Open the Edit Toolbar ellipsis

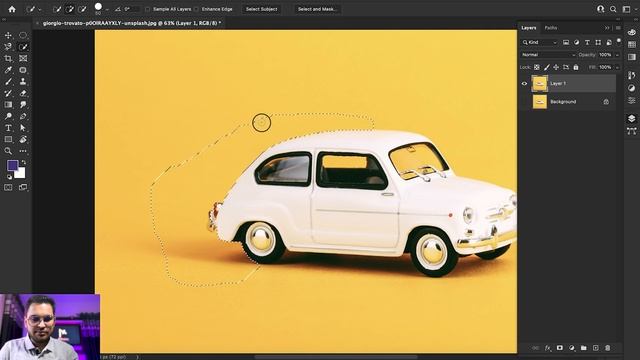tap(23, 151)
